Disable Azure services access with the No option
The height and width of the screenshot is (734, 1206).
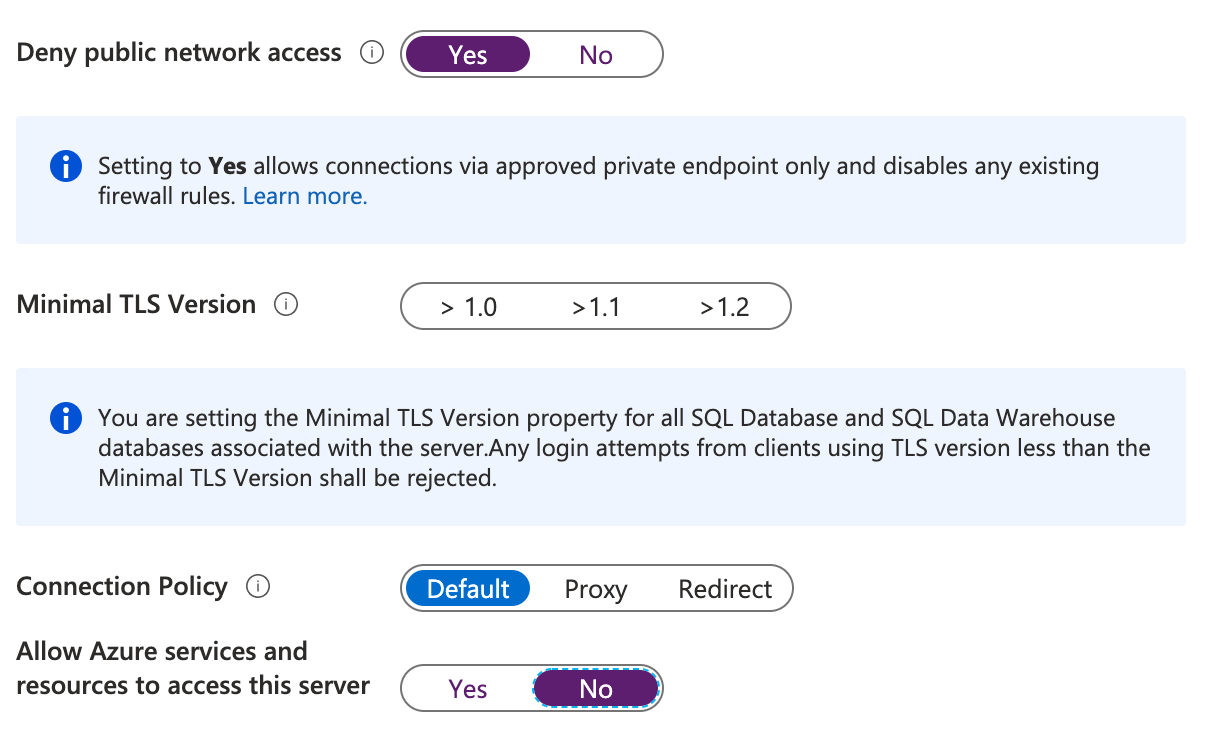[x=596, y=688]
